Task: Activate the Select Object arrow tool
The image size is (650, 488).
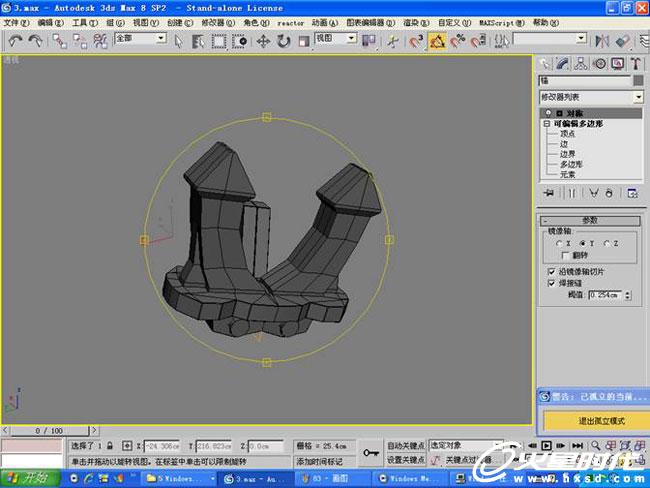Action: (x=178, y=41)
